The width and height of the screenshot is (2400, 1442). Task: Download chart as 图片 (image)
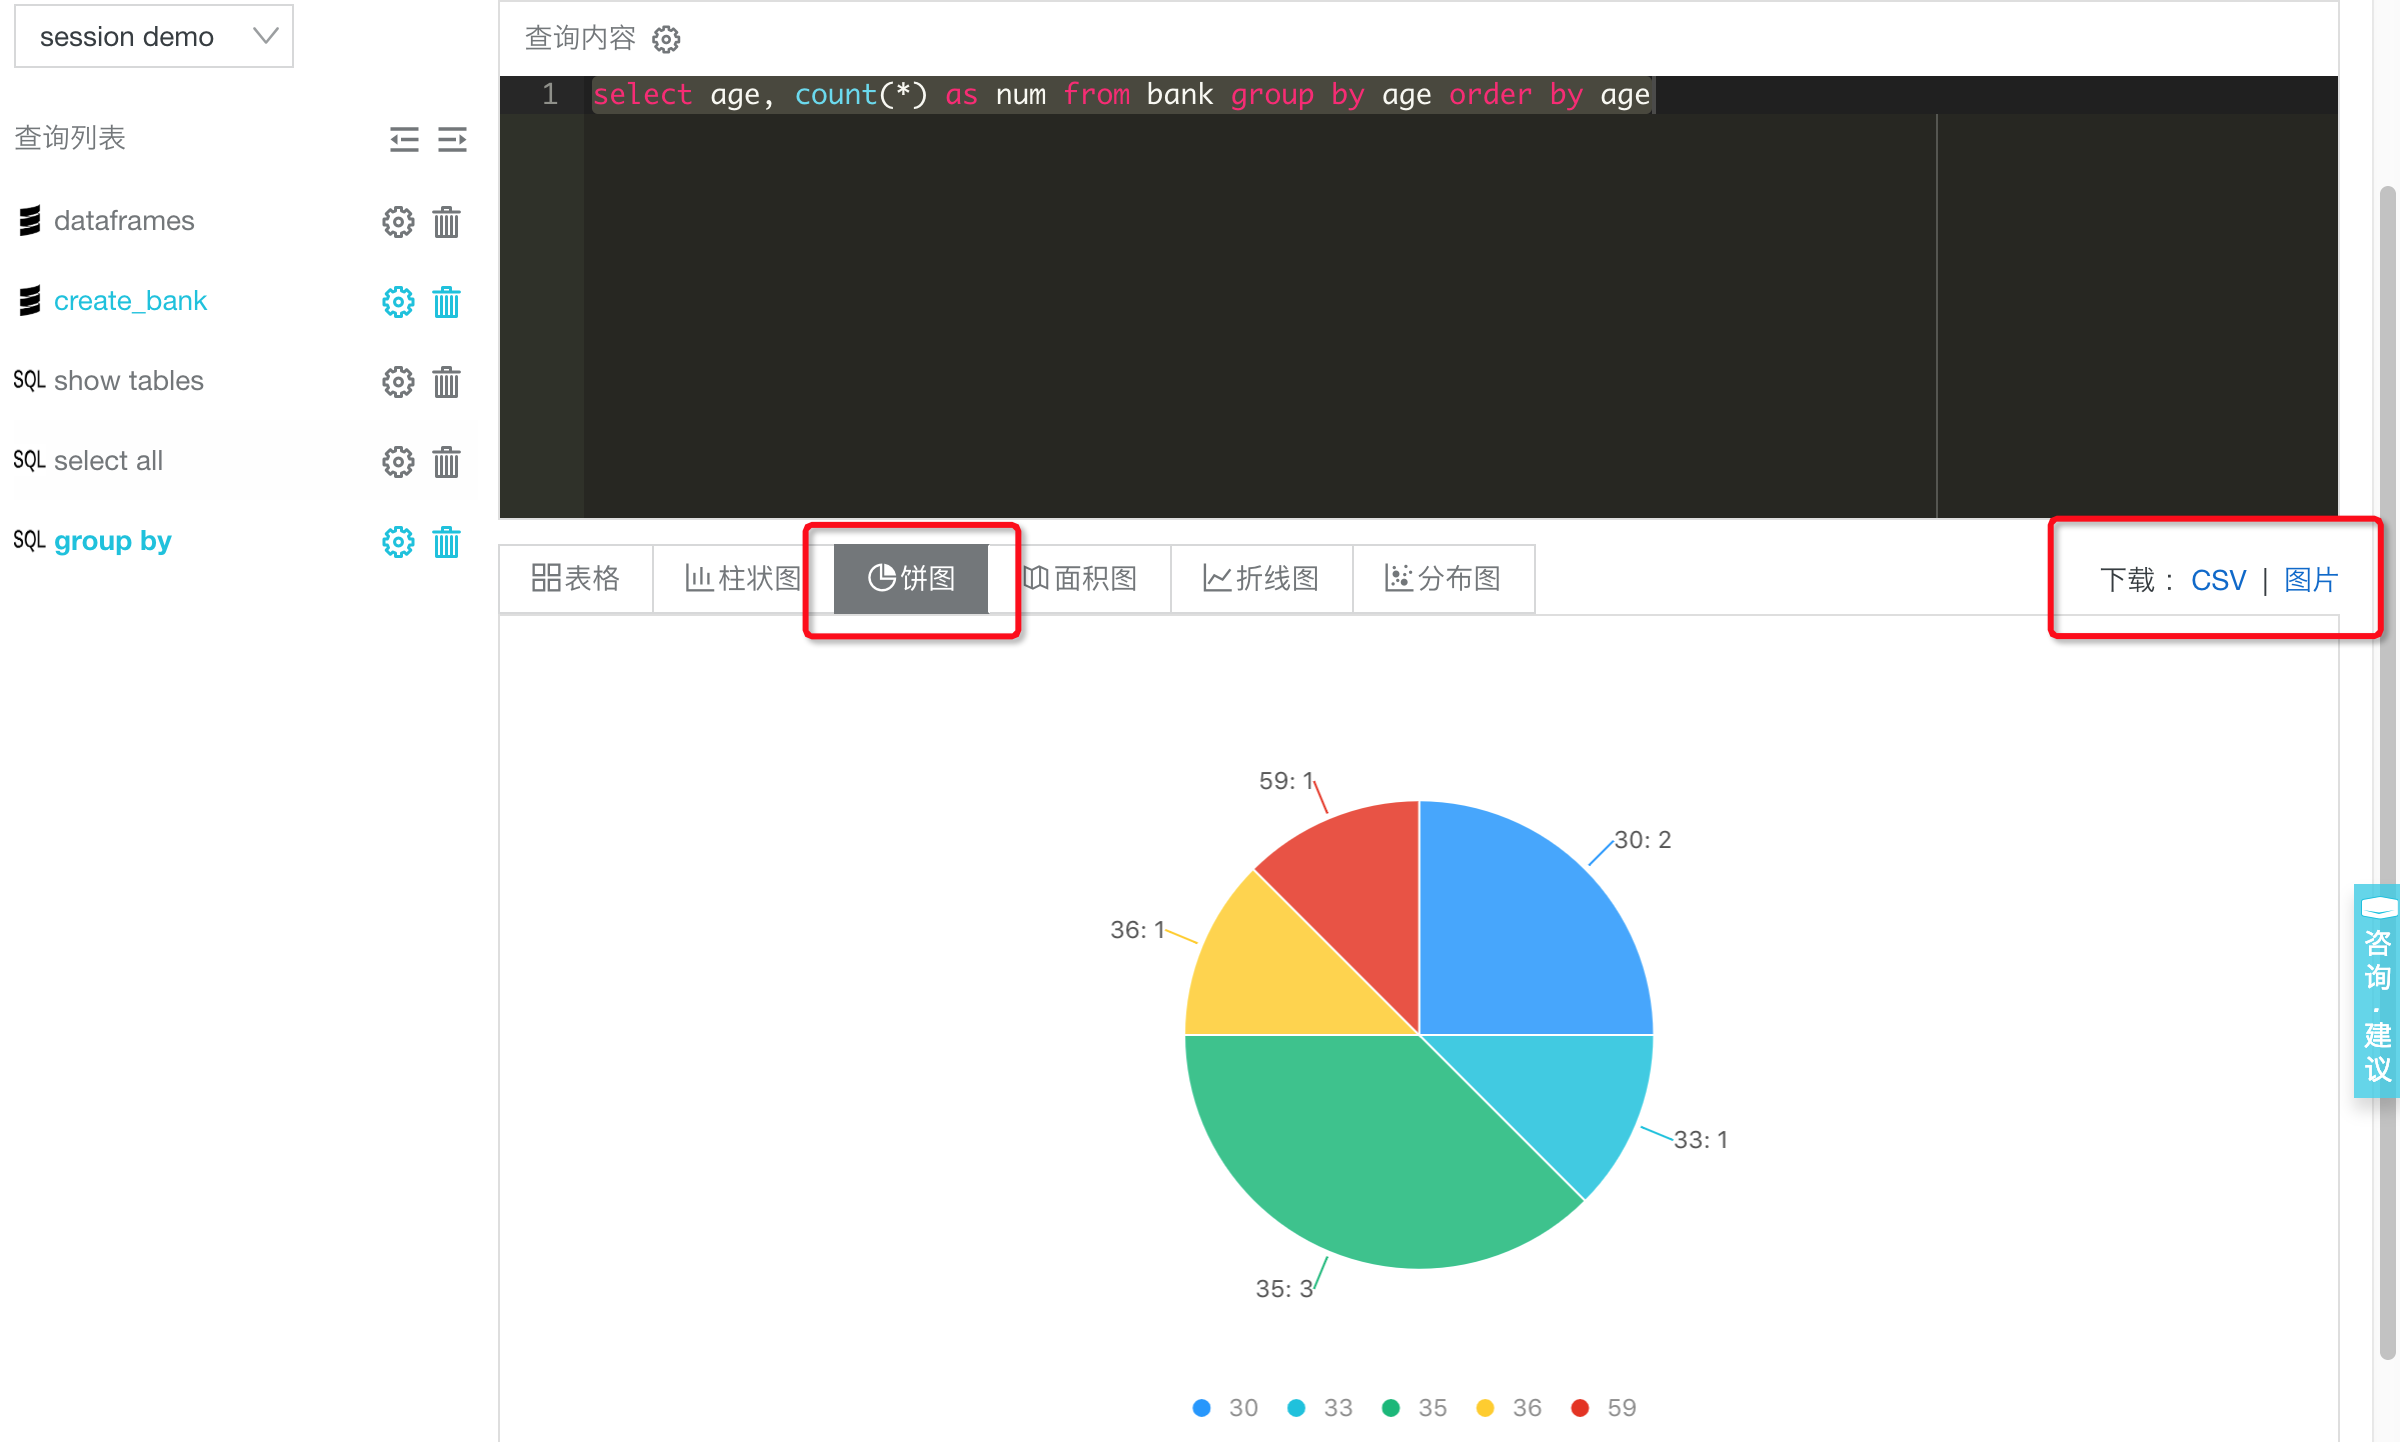[2313, 576]
